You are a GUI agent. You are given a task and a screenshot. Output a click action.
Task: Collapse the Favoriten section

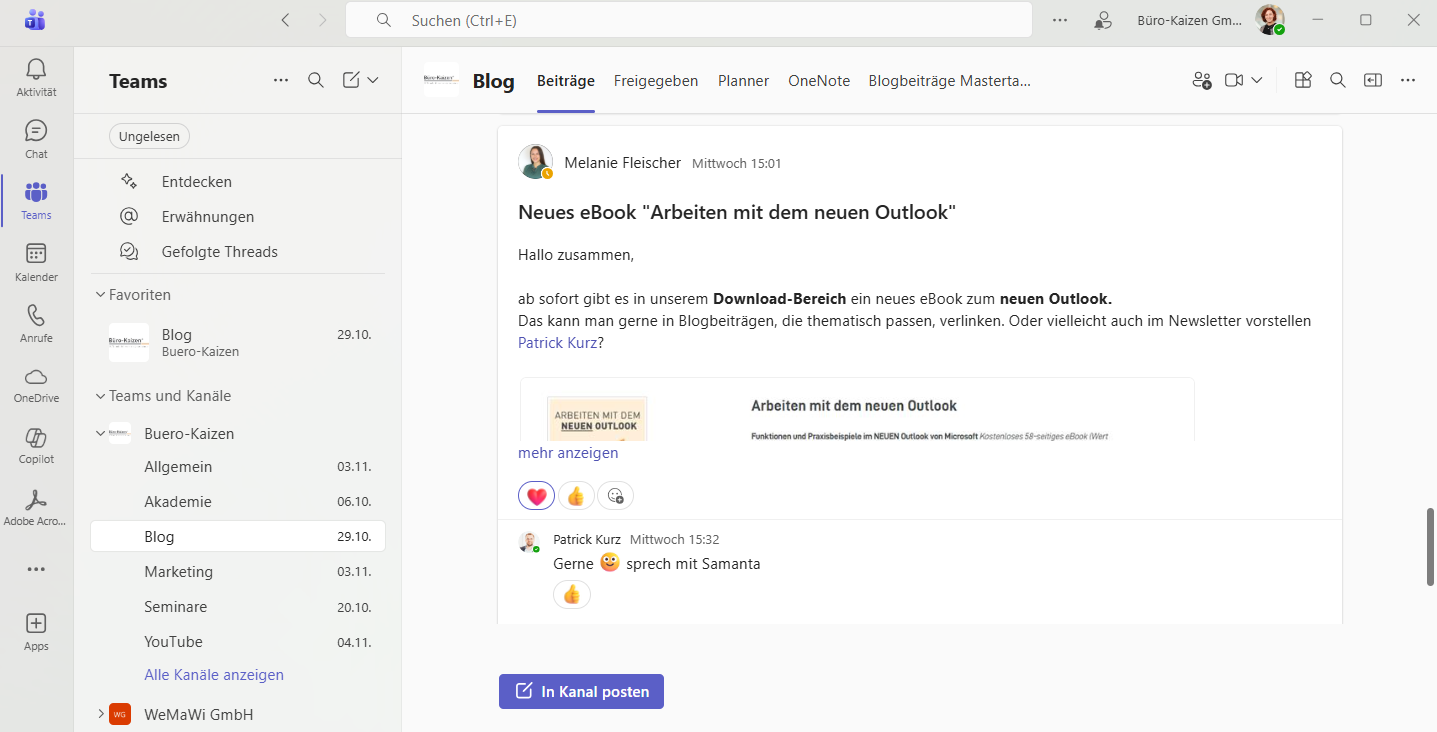pos(101,295)
